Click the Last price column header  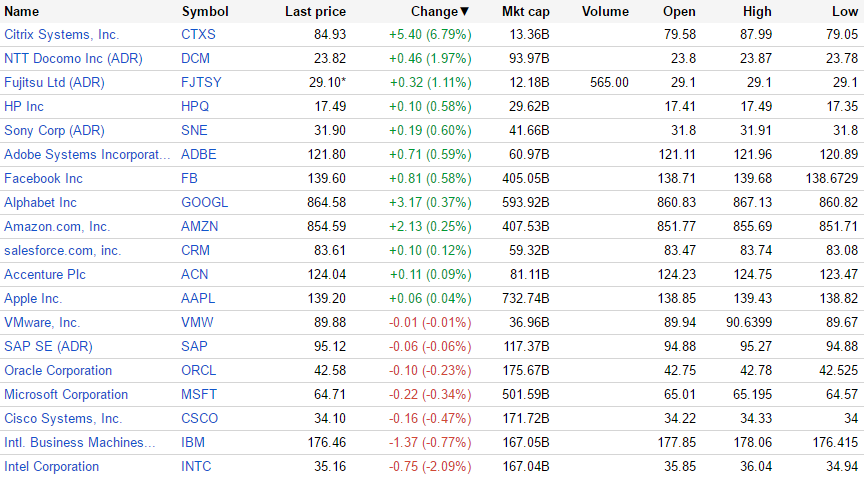tap(315, 12)
